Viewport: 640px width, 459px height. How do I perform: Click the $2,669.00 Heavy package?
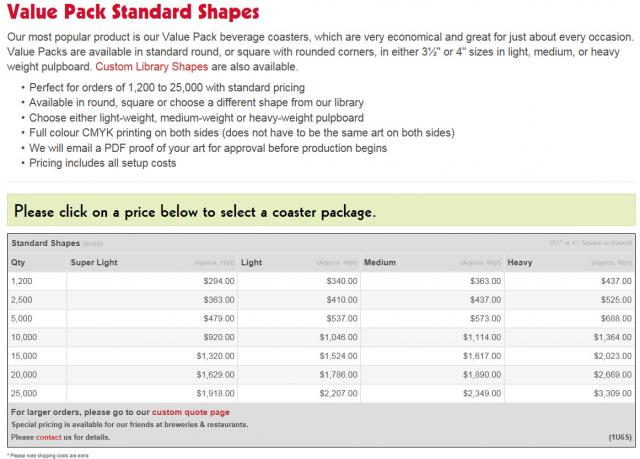click(609, 373)
